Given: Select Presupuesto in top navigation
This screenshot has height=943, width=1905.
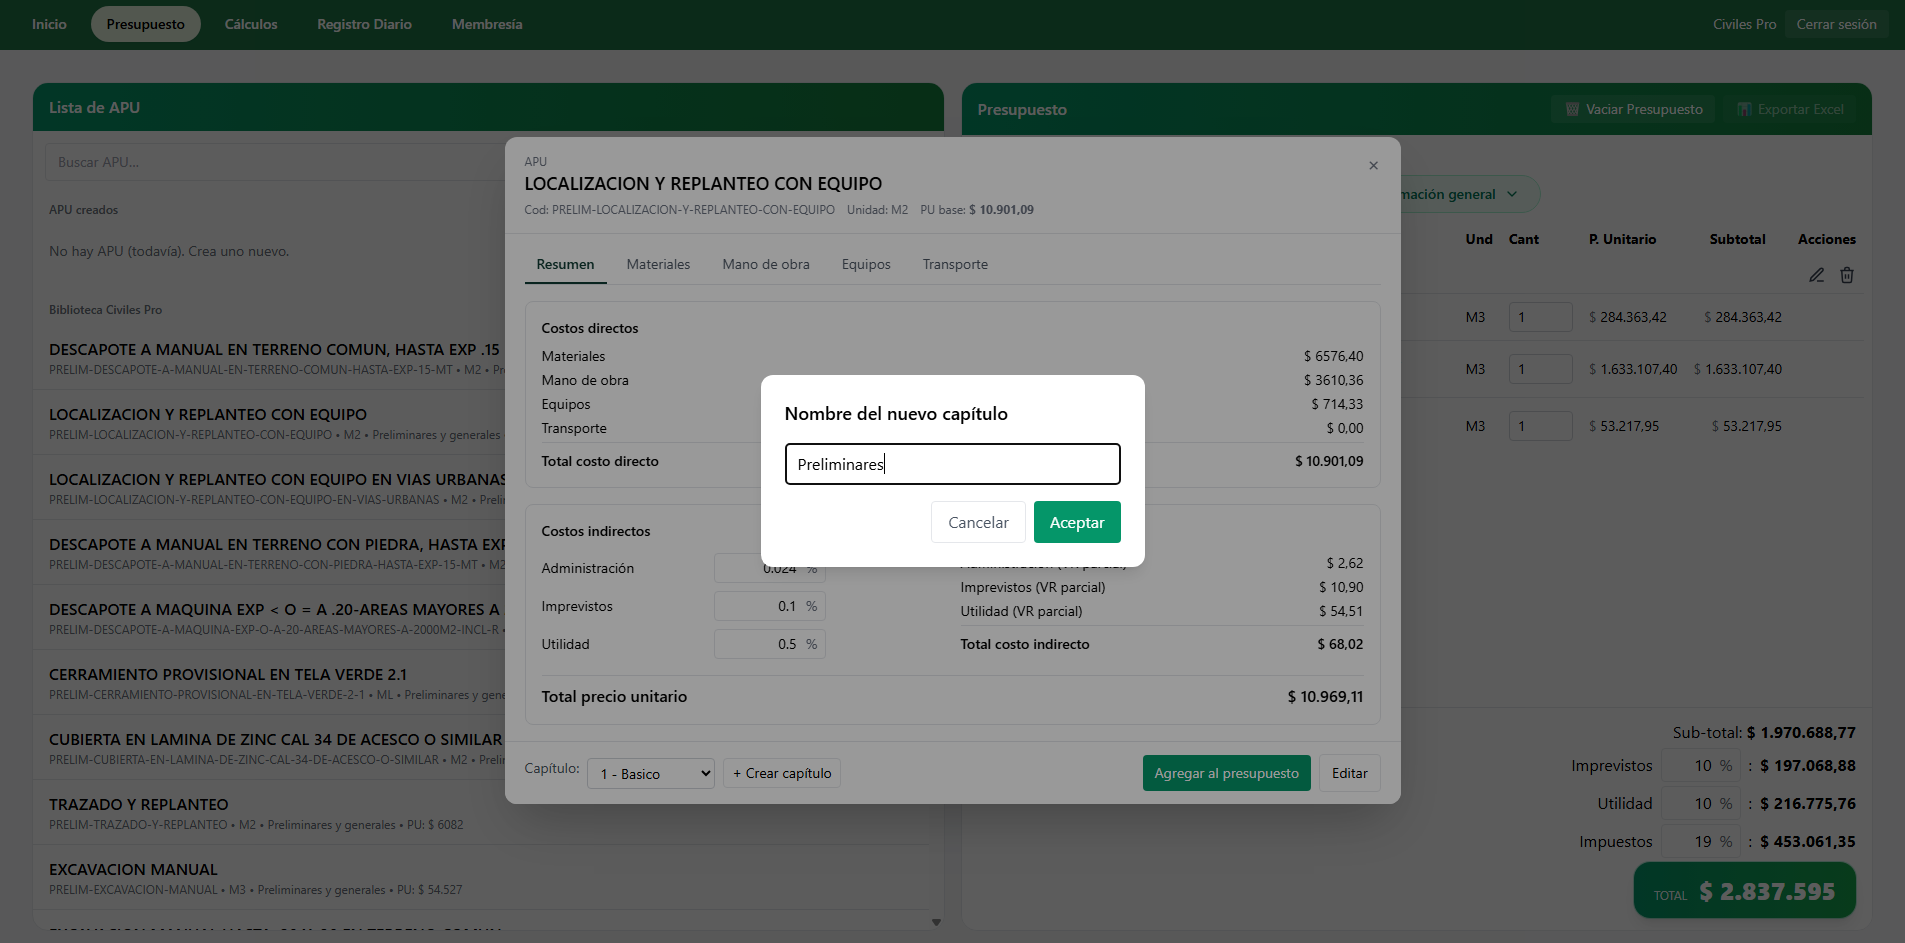Looking at the screenshot, I should click(x=146, y=24).
